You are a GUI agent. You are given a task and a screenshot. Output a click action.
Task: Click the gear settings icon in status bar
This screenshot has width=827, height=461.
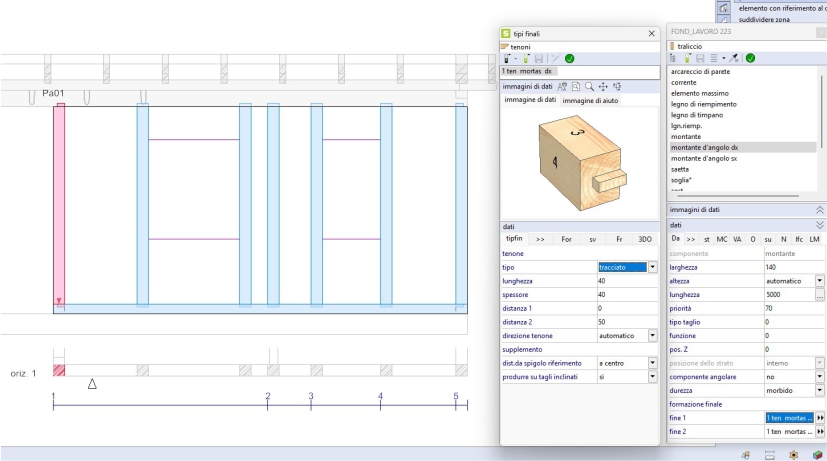tap(793, 454)
